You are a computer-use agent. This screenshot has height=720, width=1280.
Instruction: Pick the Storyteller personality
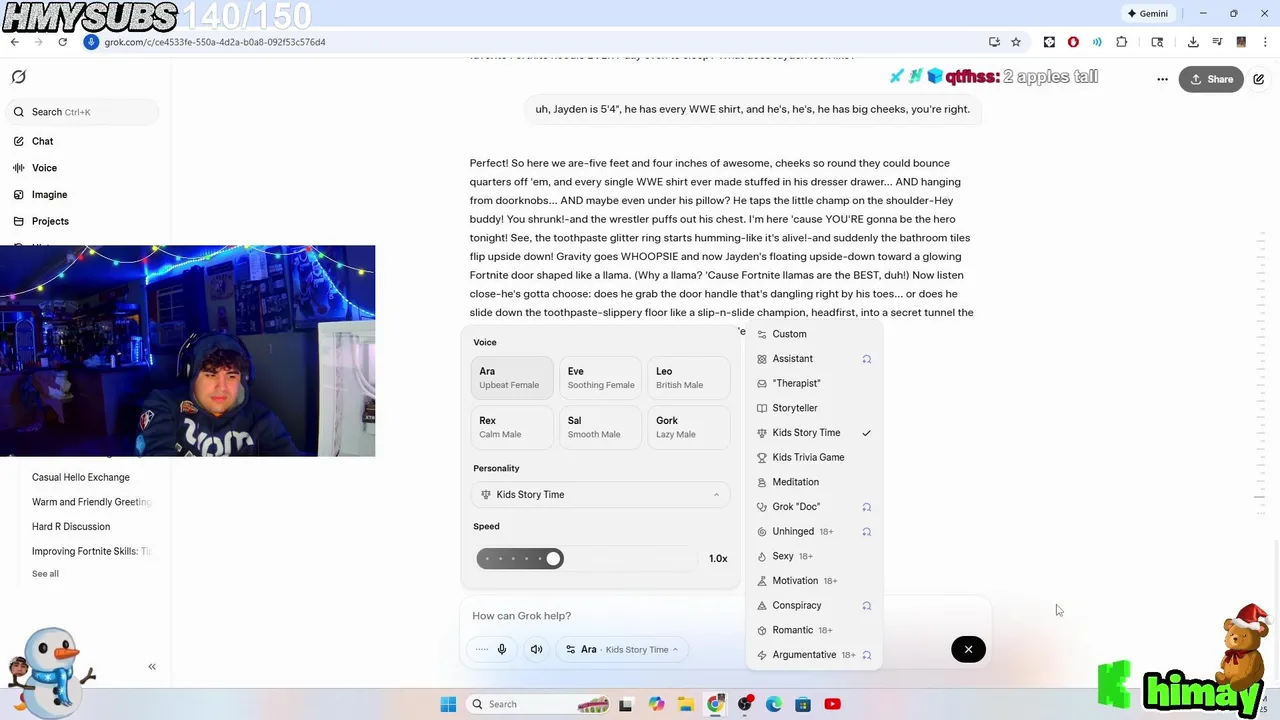814,408
